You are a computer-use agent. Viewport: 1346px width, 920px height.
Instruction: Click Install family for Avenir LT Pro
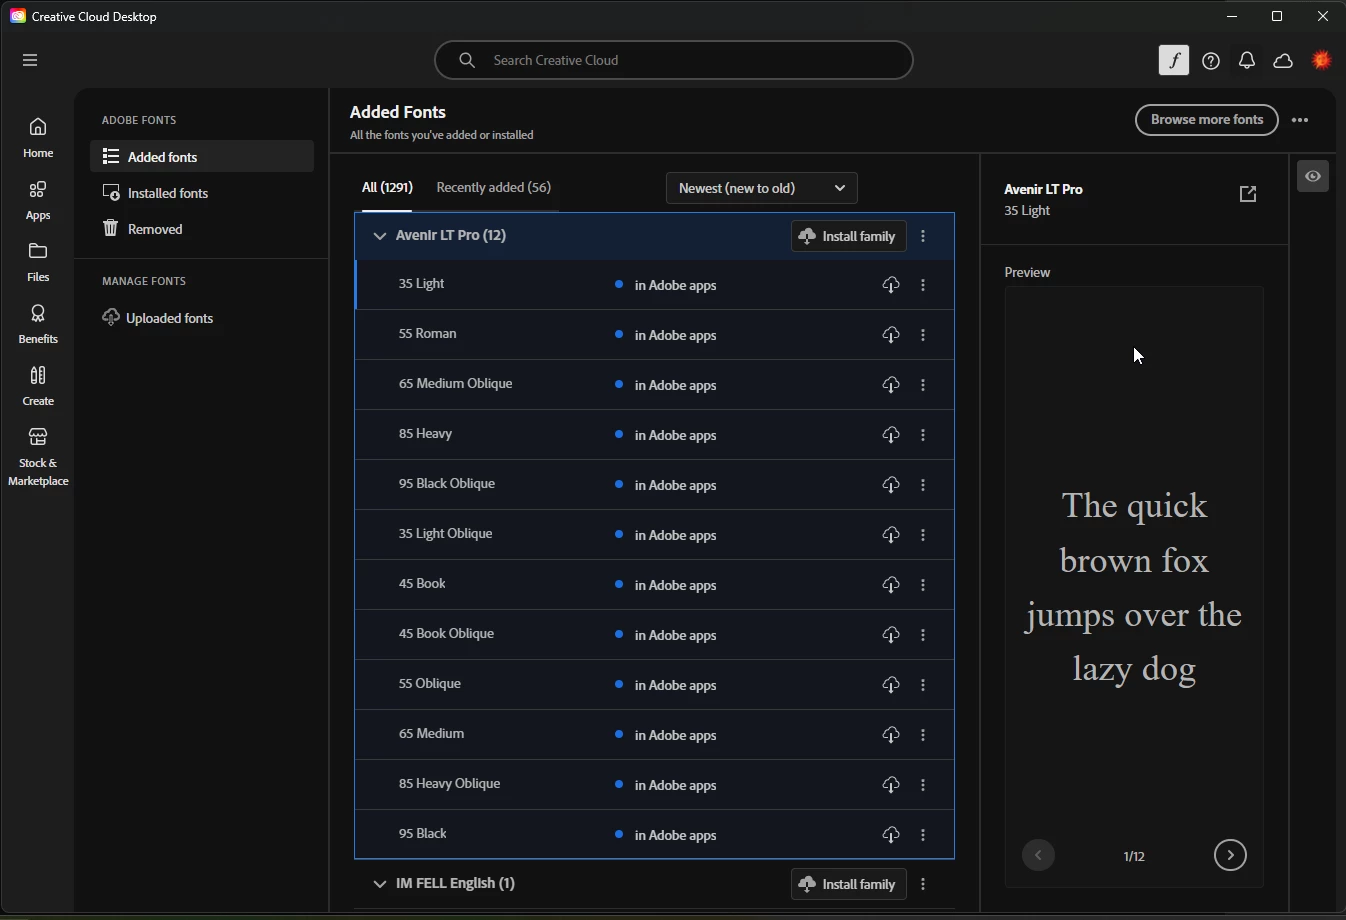pyautogui.click(x=849, y=237)
